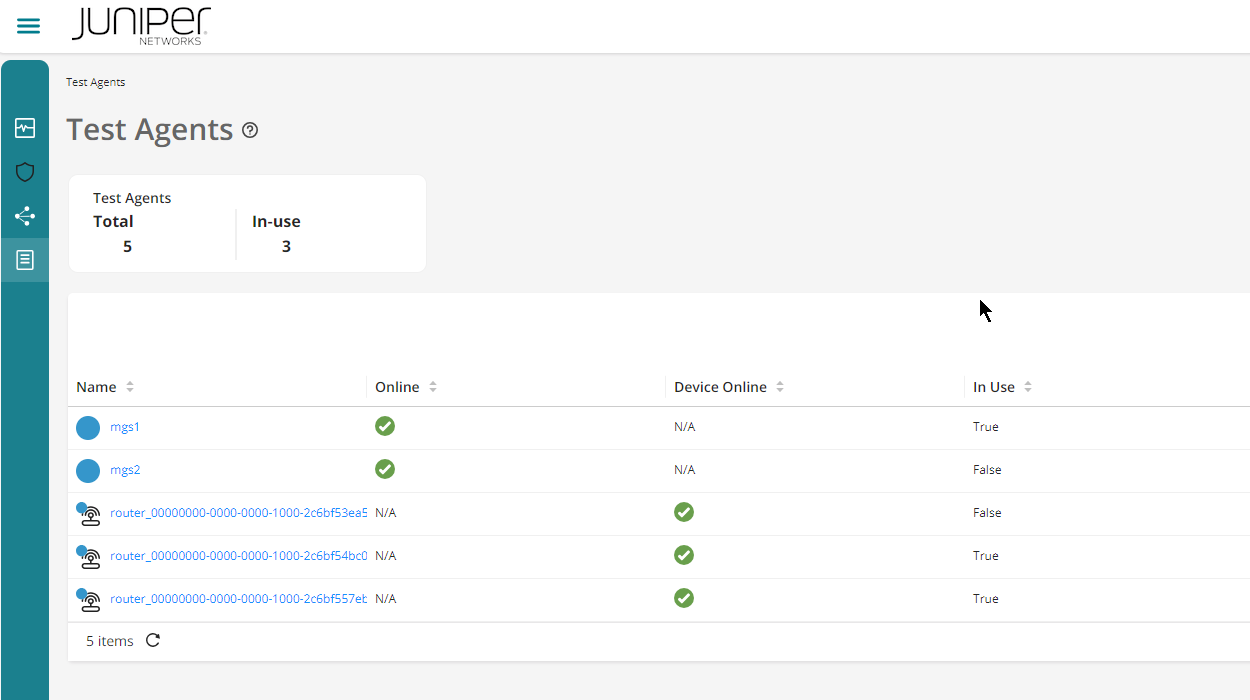Click mgs1 online status checkmark

click(385, 426)
